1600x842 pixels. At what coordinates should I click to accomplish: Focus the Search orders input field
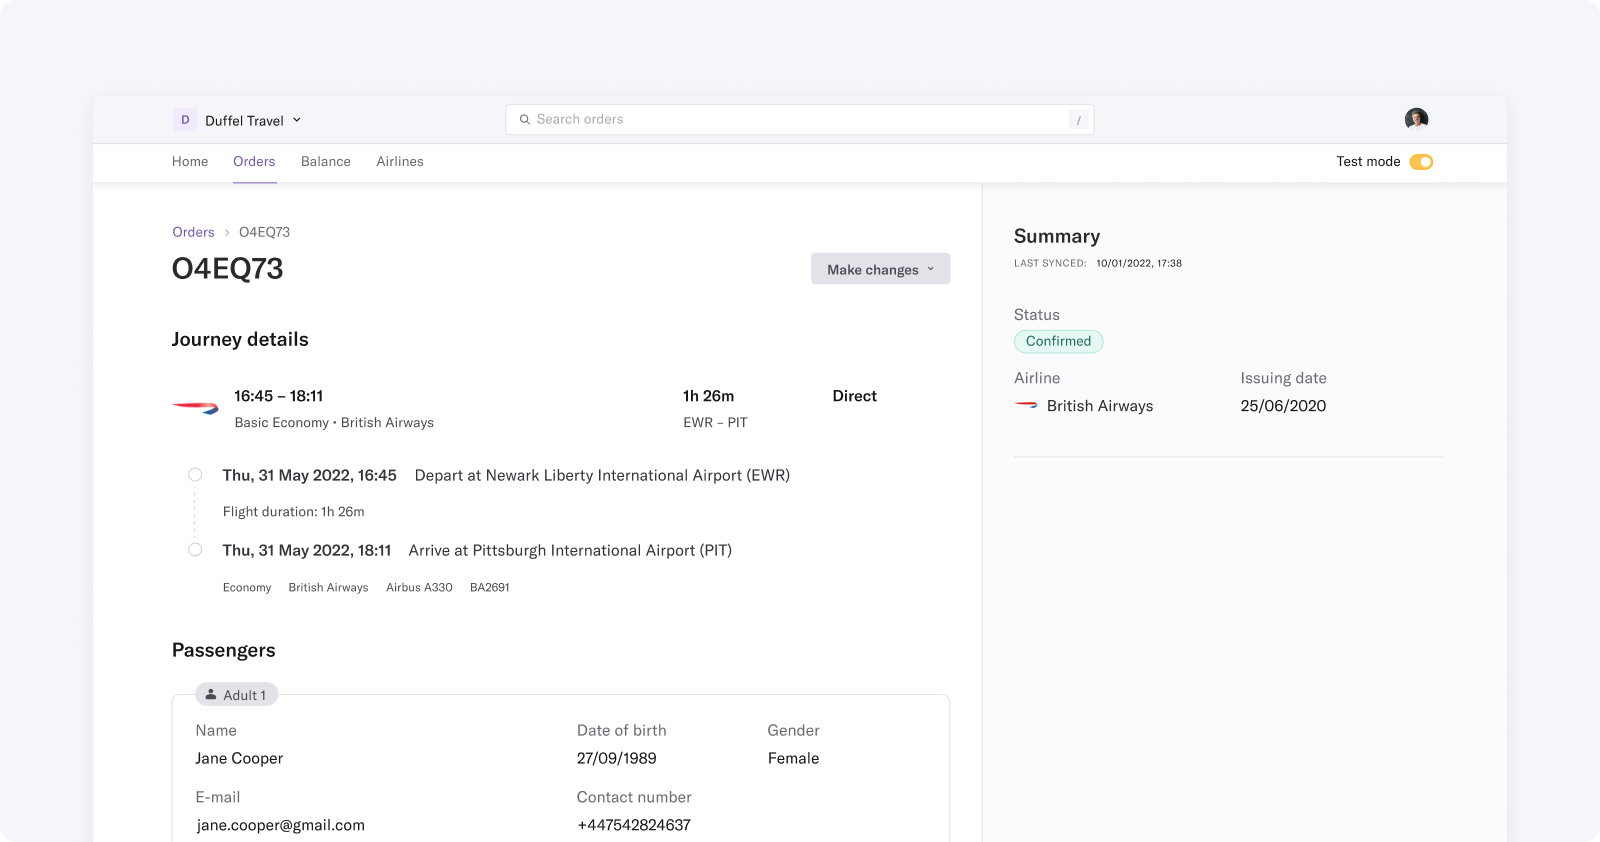tap(799, 120)
